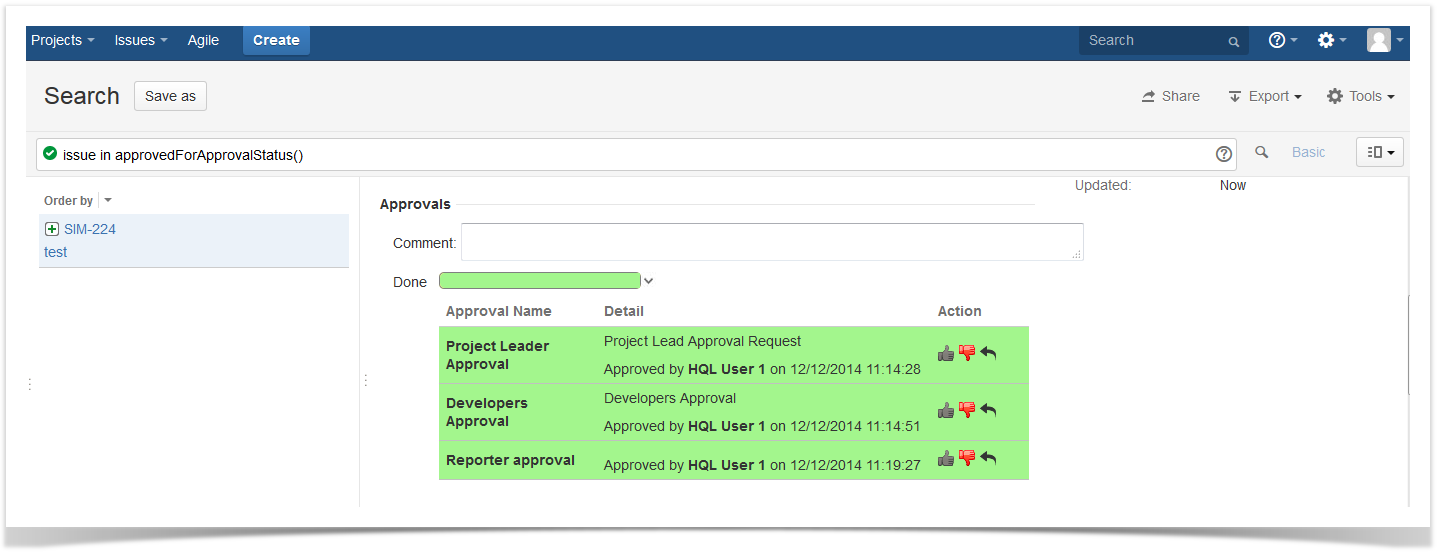
Task: Open the Issues menu
Action: point(141,40)
